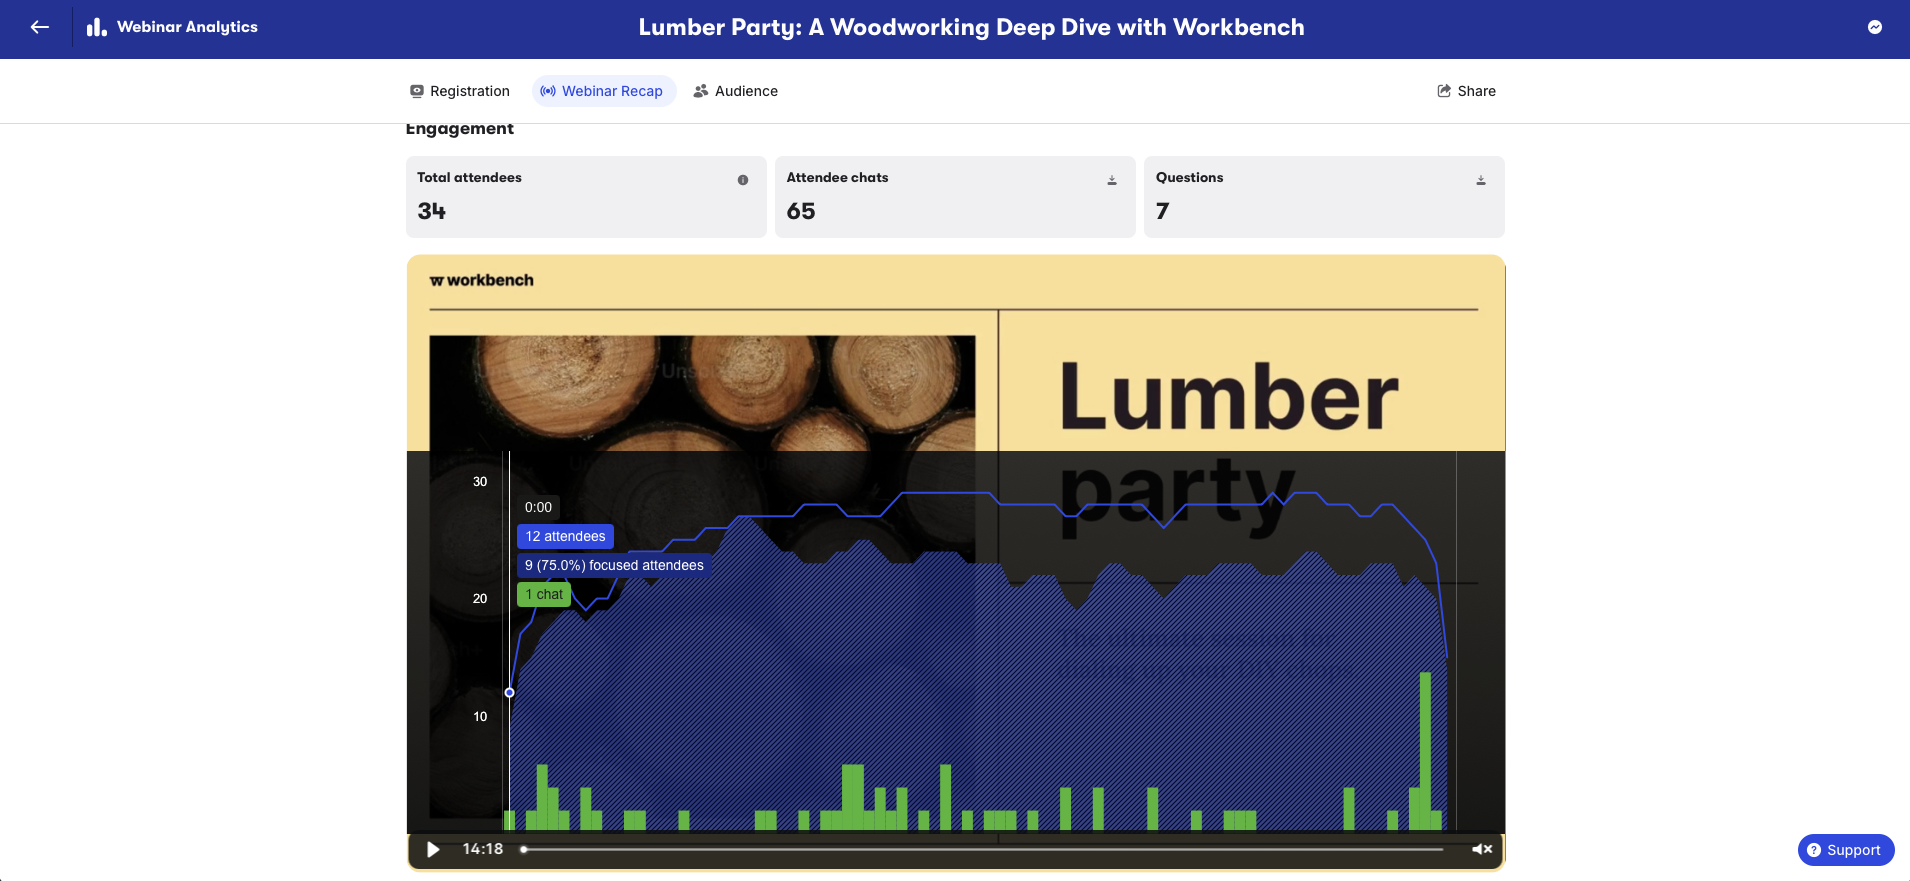Viewport: 1910px width, 881px height.
Task: Click the 1 chat tooltip label
Action: (544, 594)
